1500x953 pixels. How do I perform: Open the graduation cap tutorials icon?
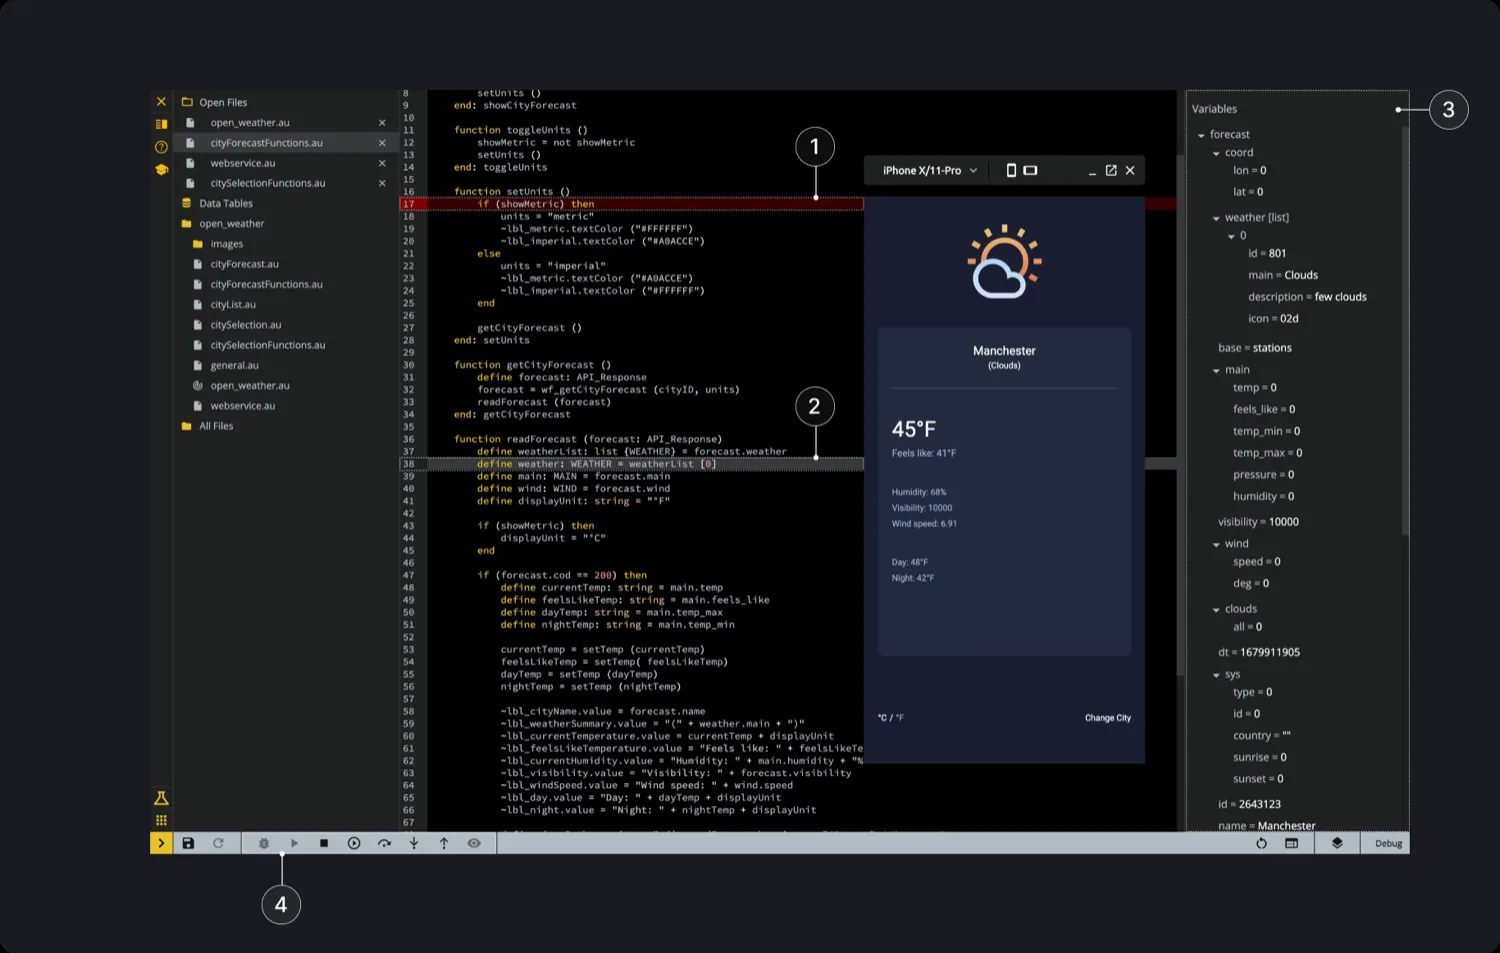(x=161, y=169)
